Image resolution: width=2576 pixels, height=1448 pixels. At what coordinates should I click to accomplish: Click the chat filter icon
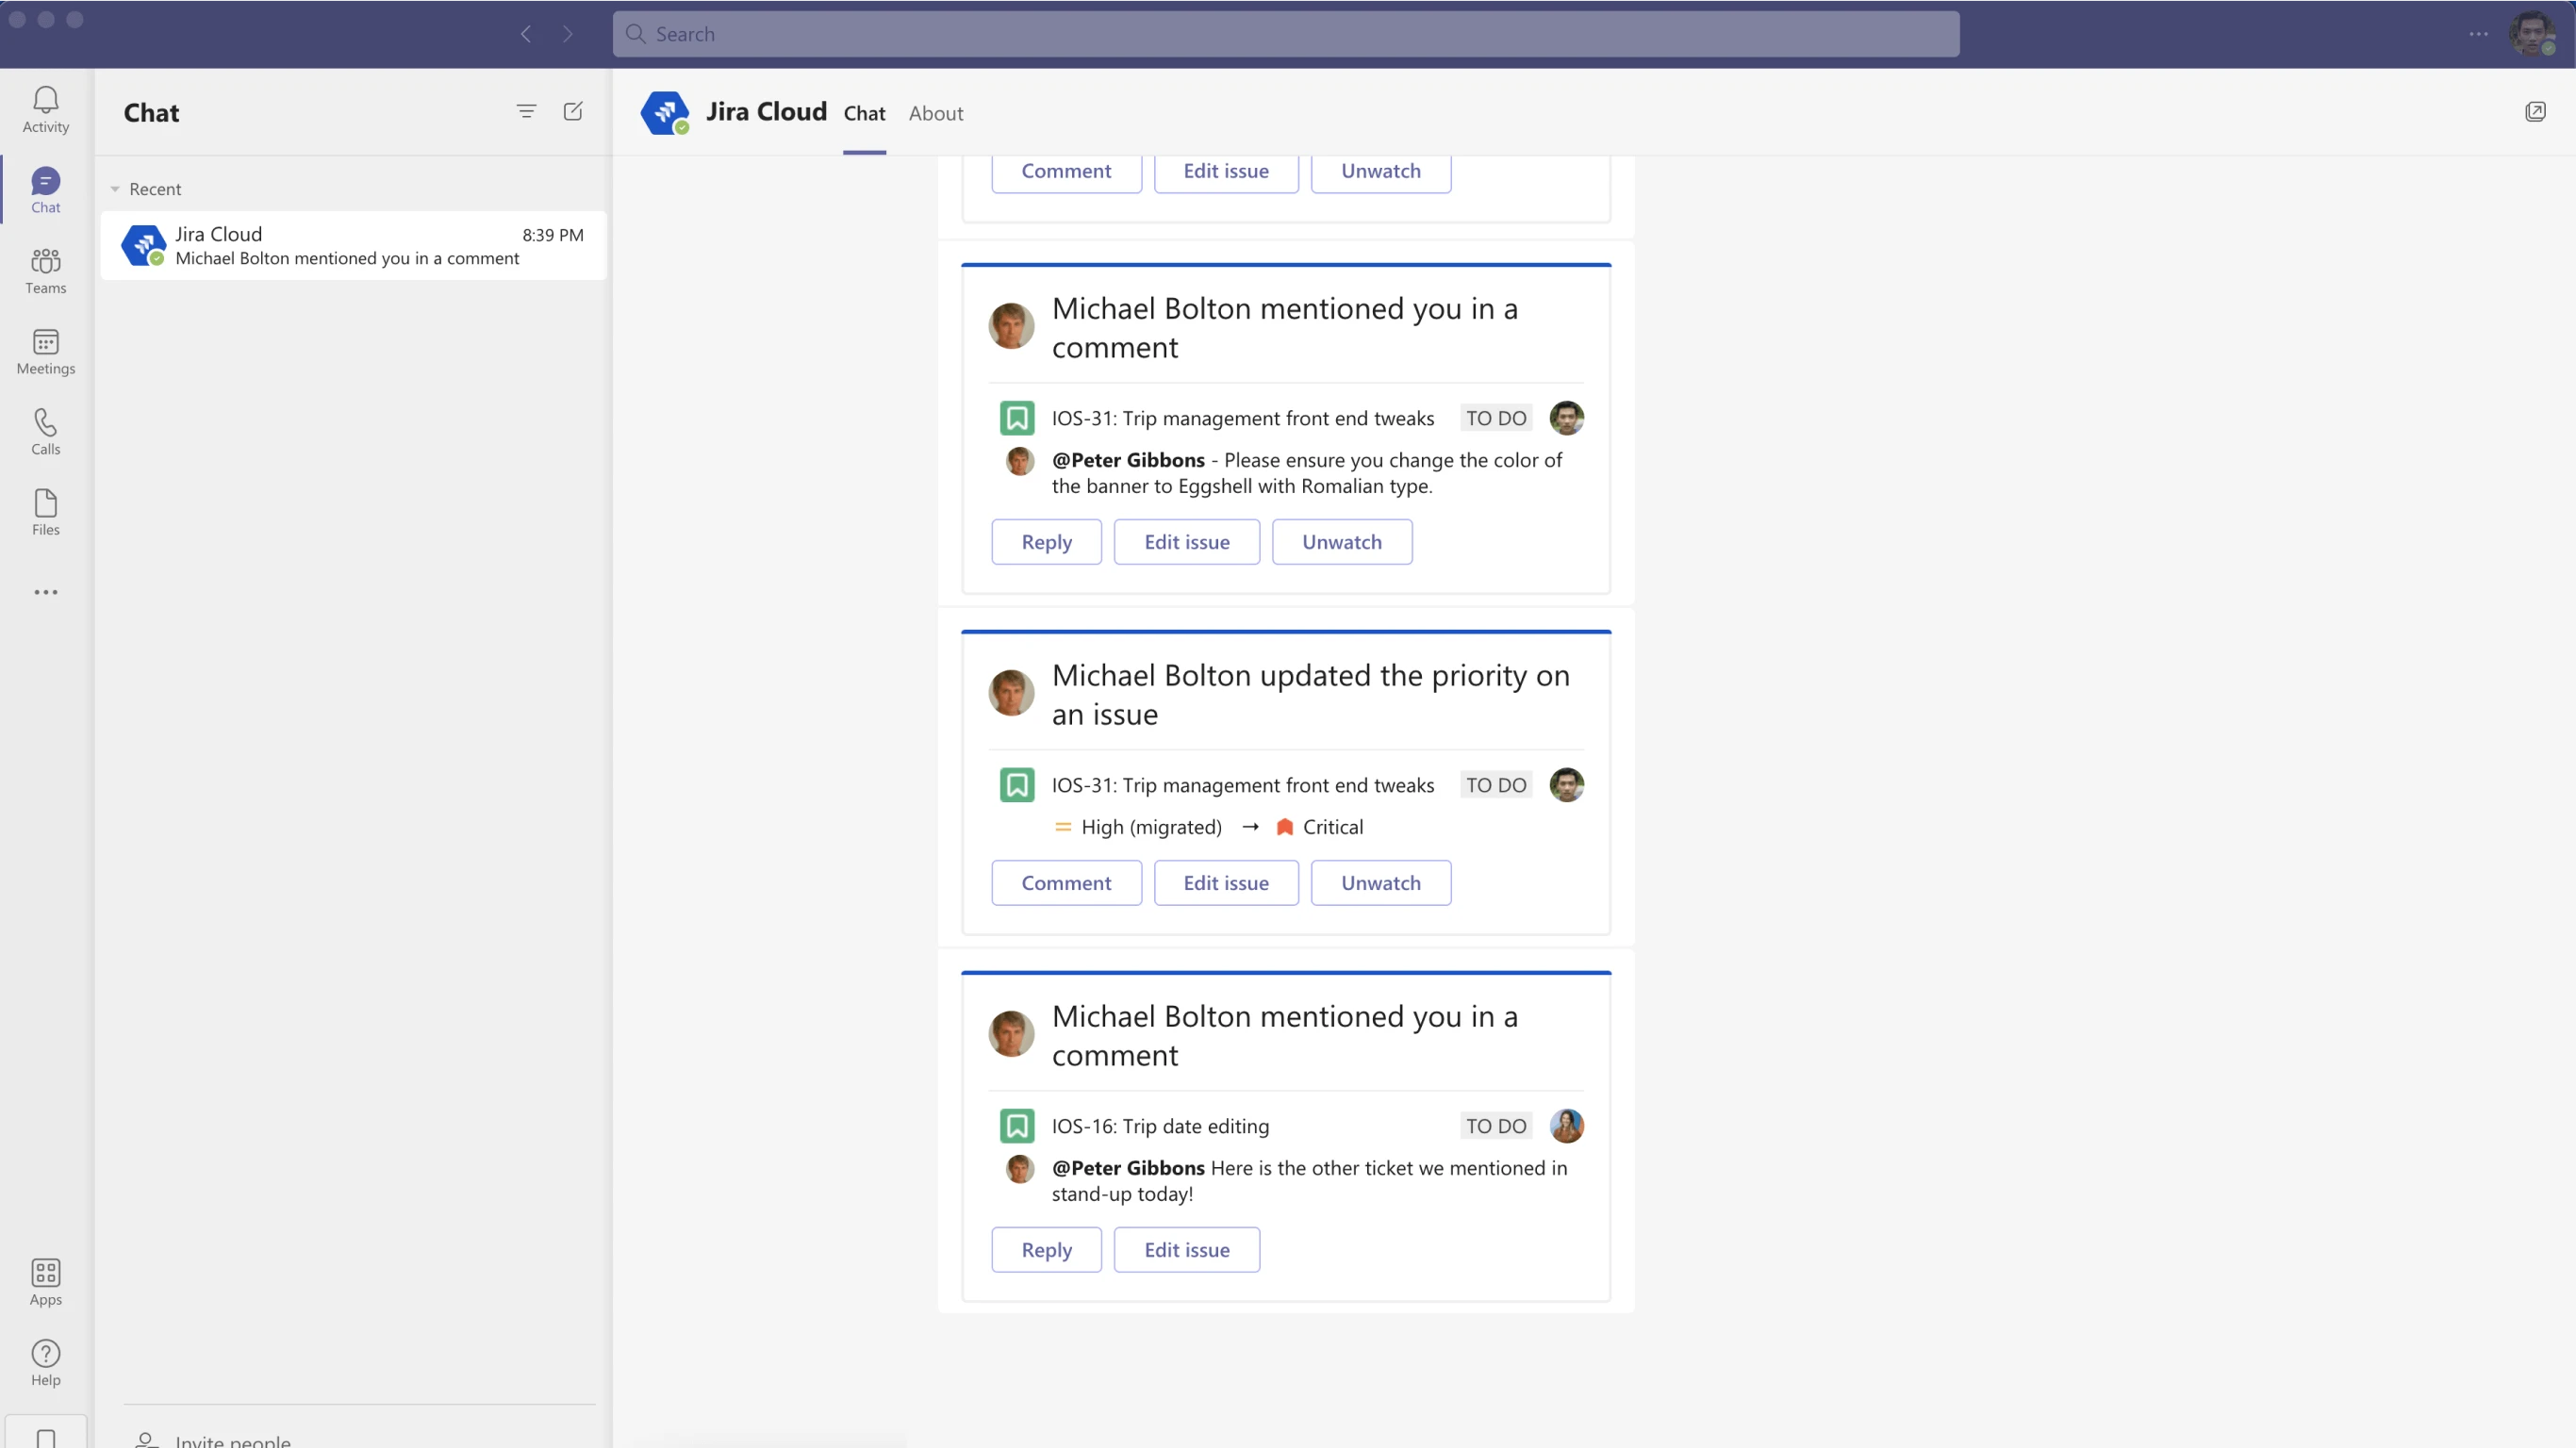pyautogui.click(x=526, y=111)
